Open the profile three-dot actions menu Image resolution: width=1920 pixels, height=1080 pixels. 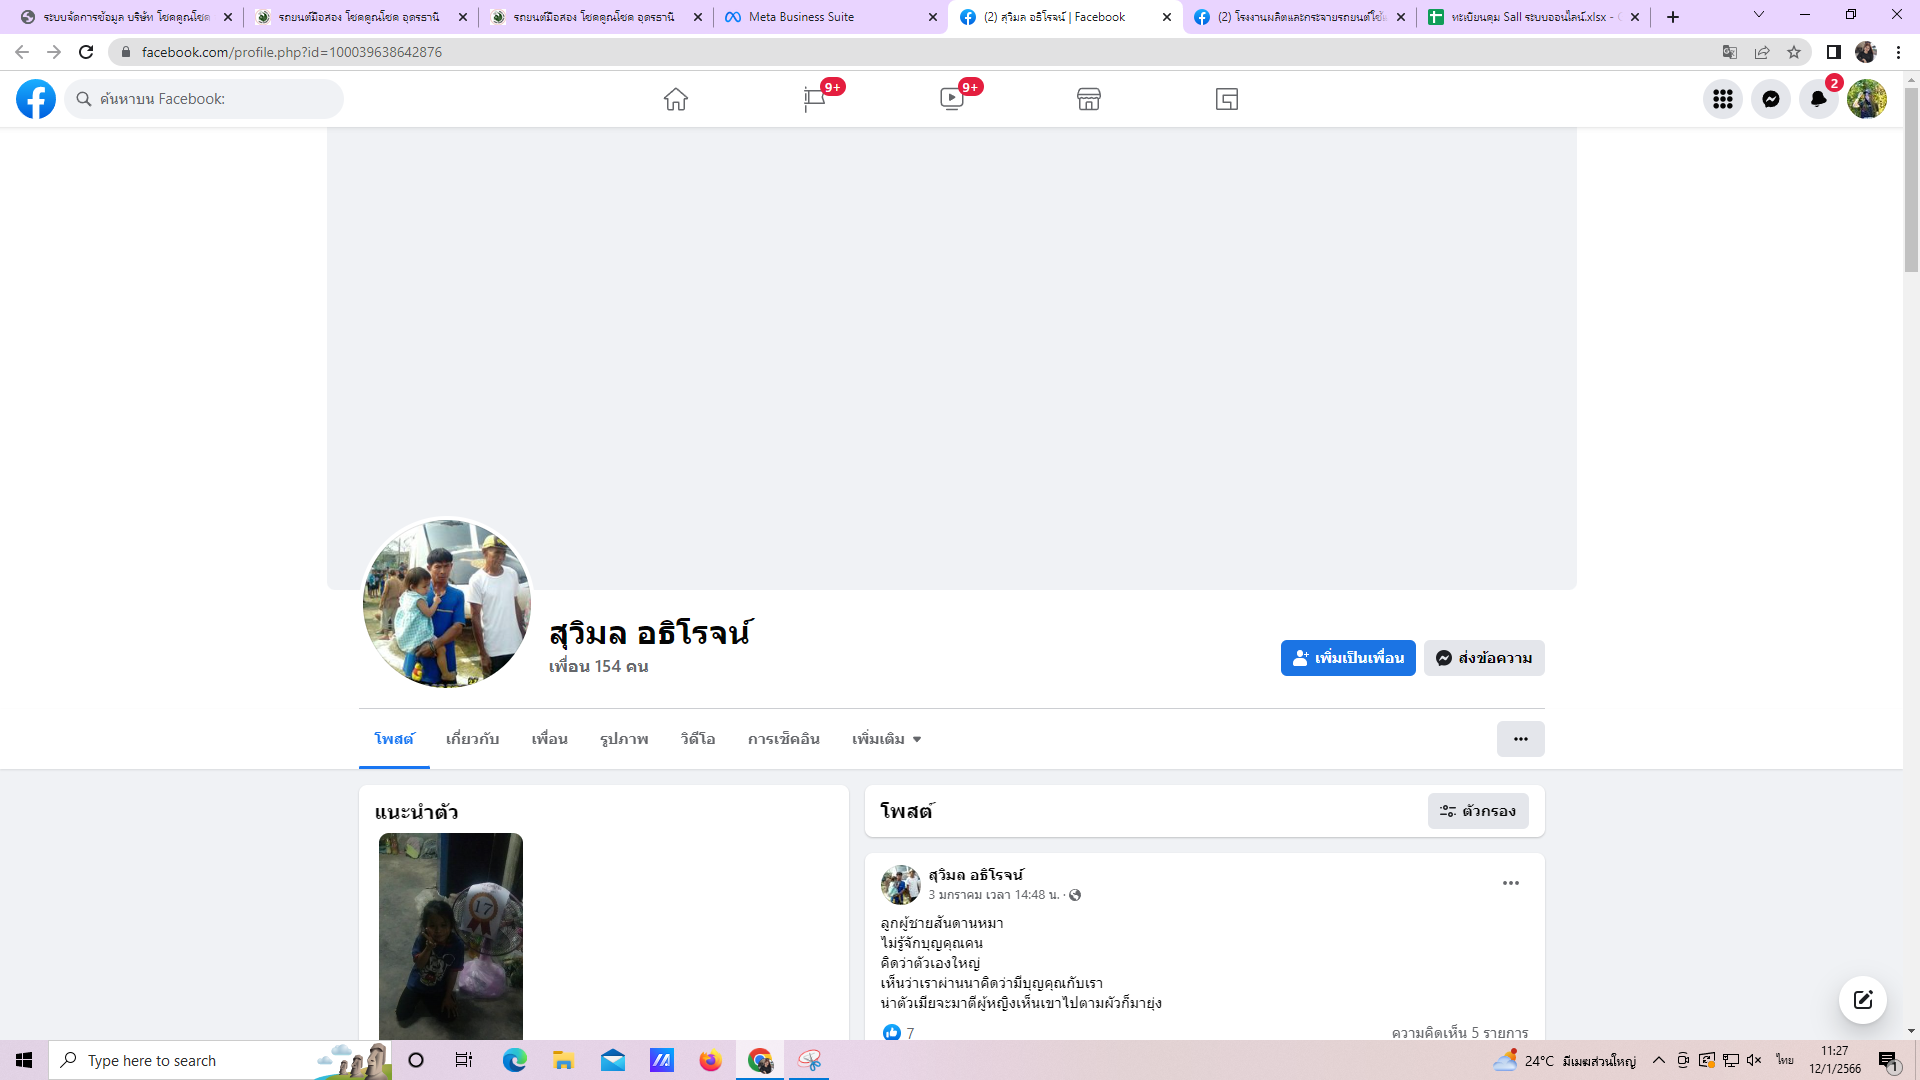click(x=1521, y=739)
